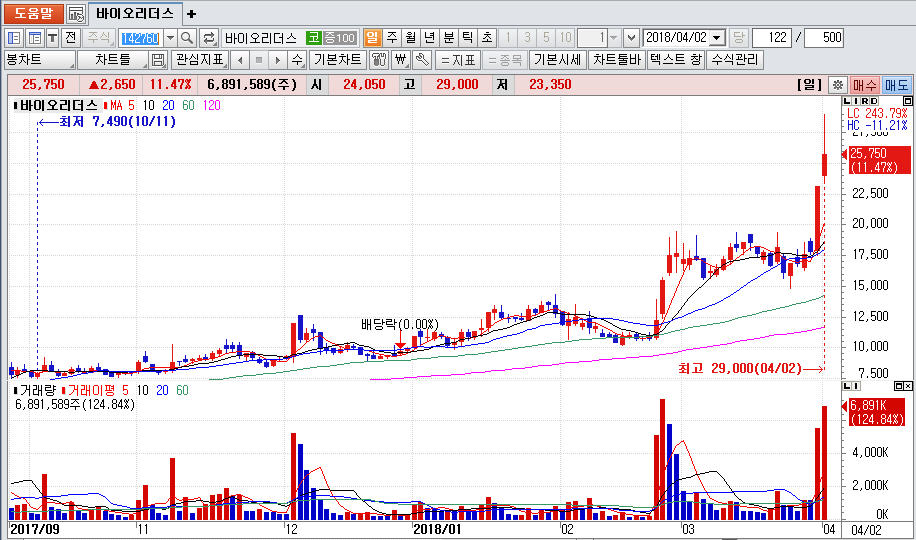916x540 pixels.
Task: Click the MA 5 moving average legend
Action: coord(118,105)
